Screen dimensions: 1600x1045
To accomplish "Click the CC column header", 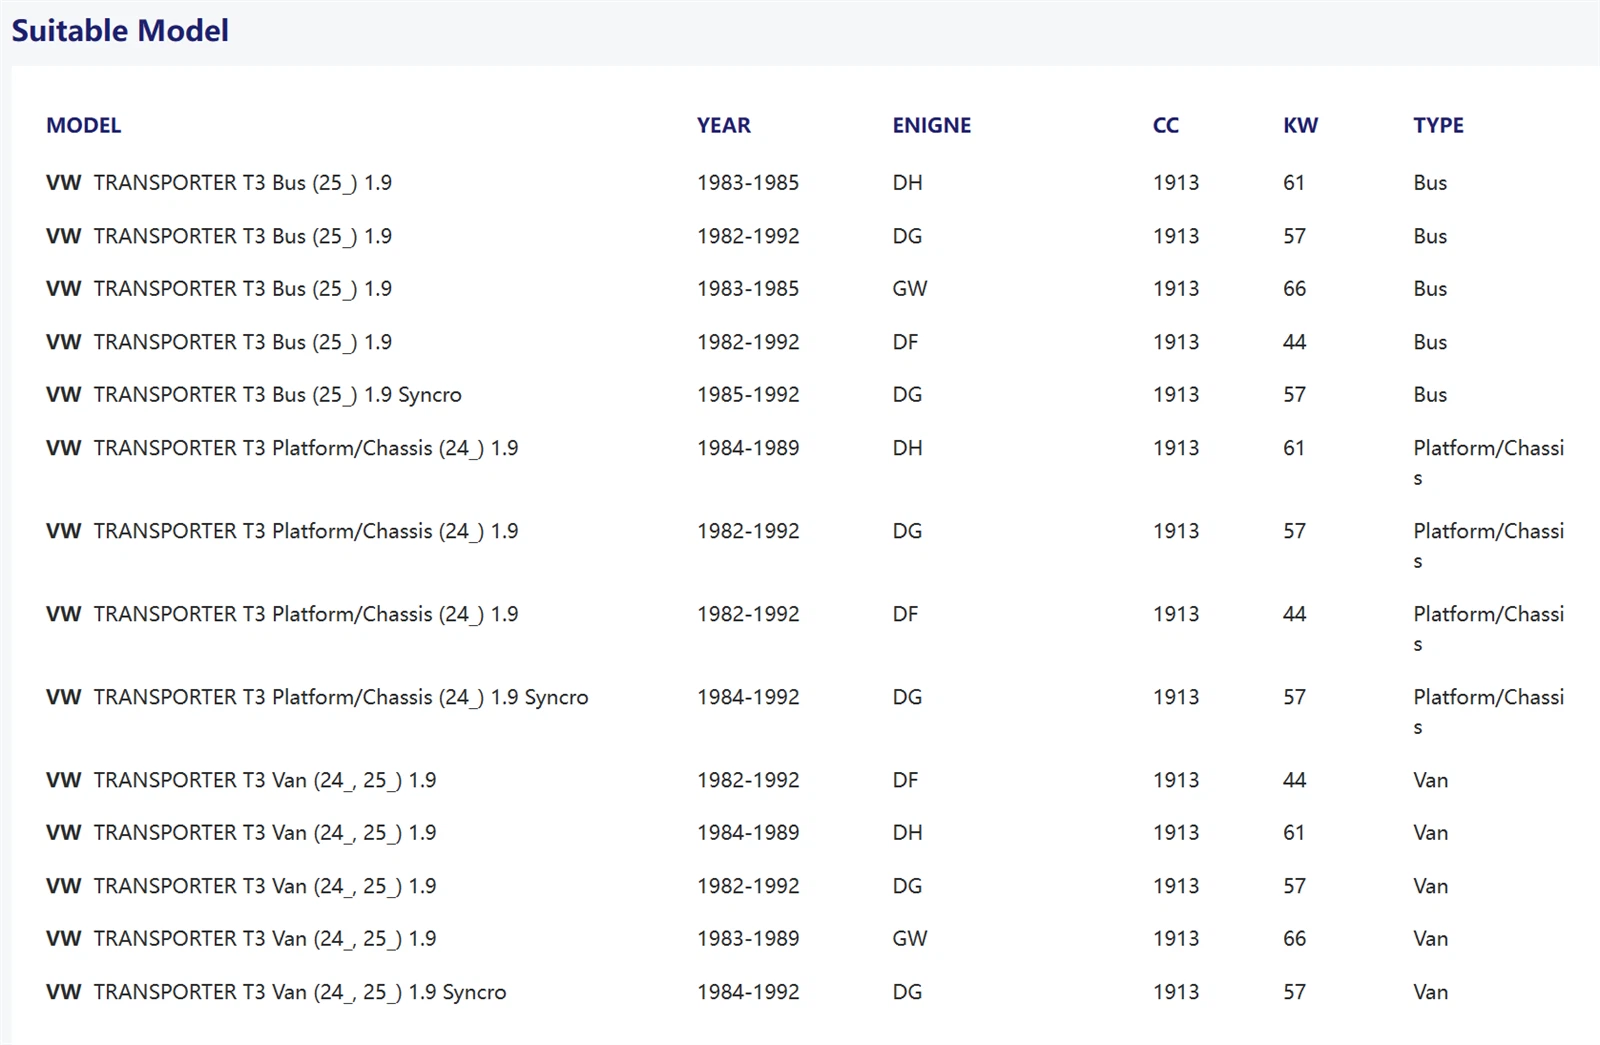I will (x=1166, y=125).
